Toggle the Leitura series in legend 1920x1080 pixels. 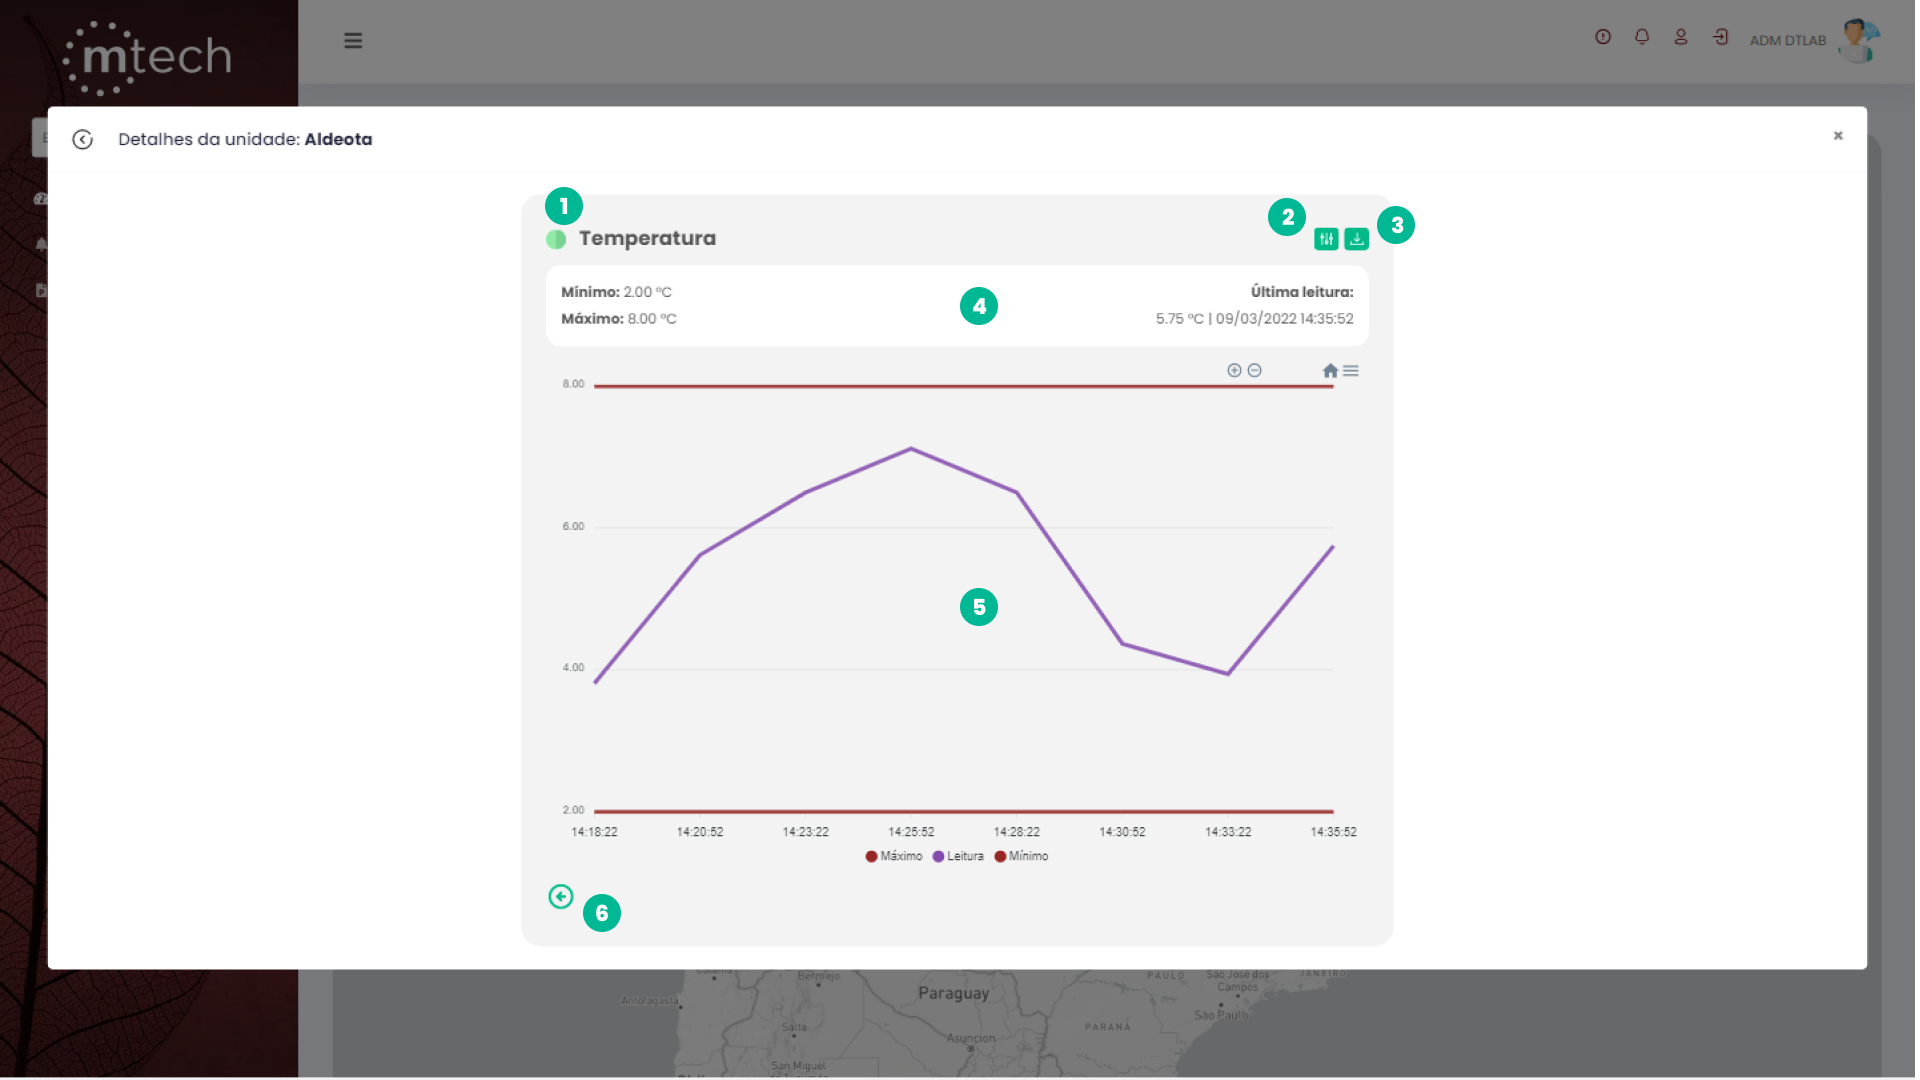tap(959, 857)
